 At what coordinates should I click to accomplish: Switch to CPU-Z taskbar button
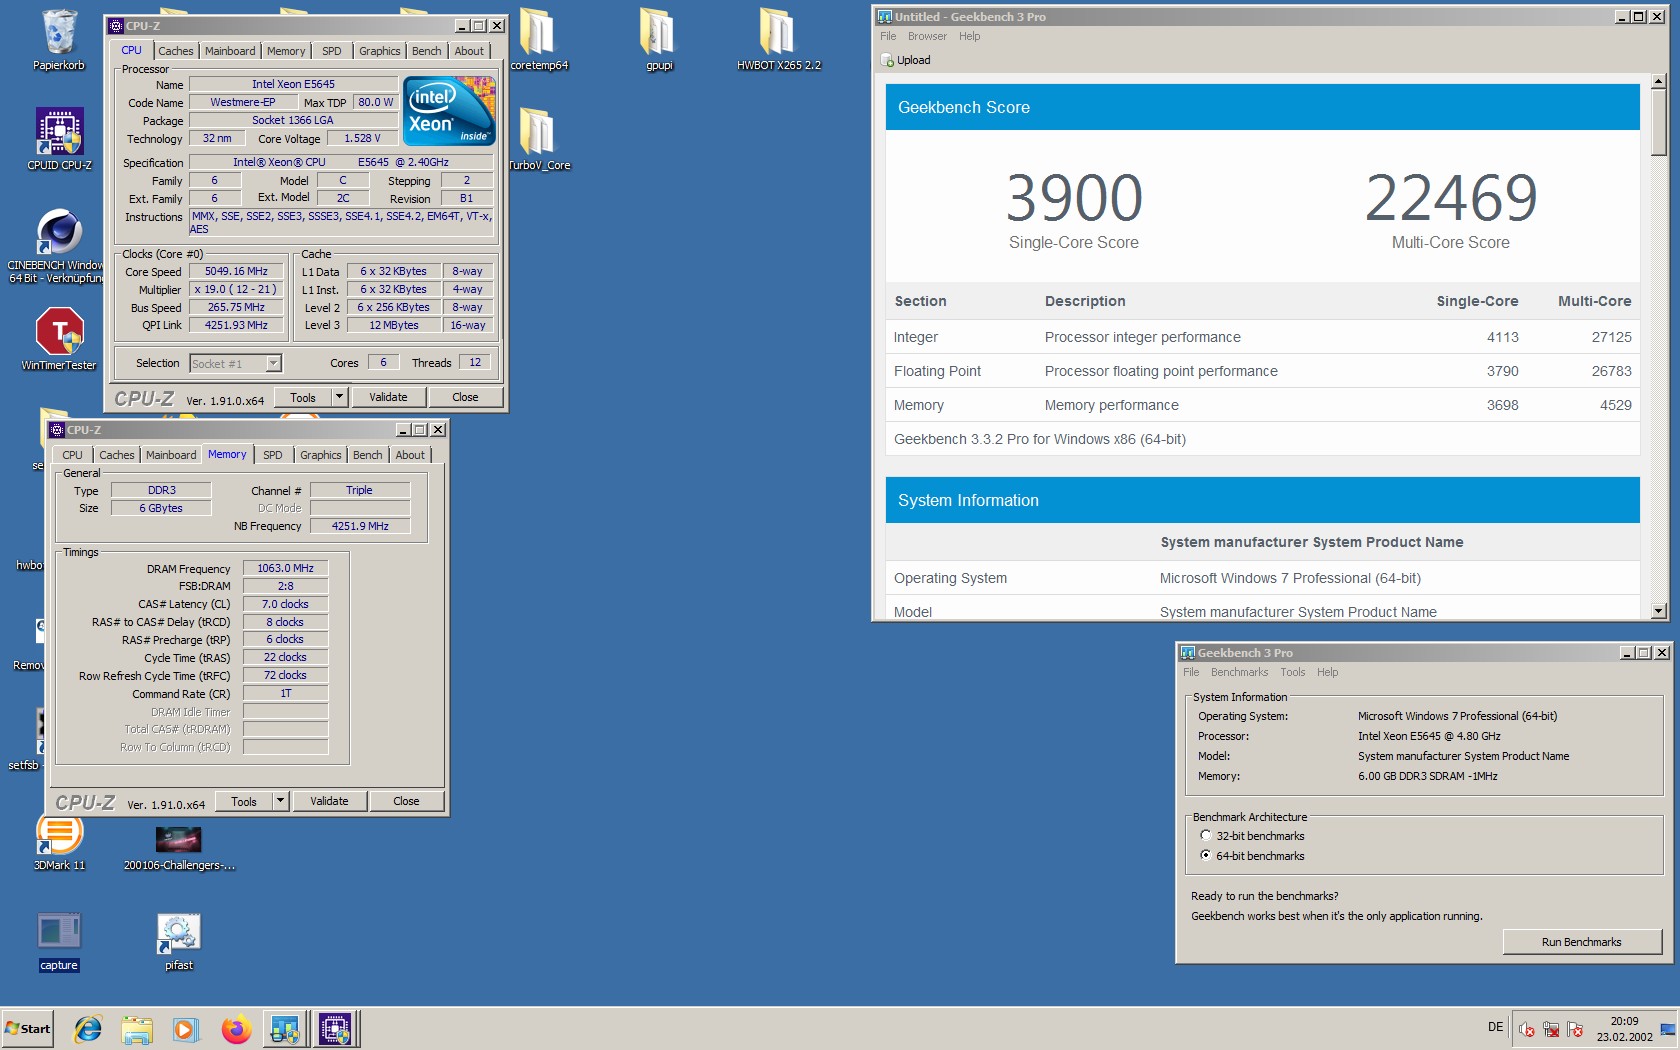point(335,1028)
